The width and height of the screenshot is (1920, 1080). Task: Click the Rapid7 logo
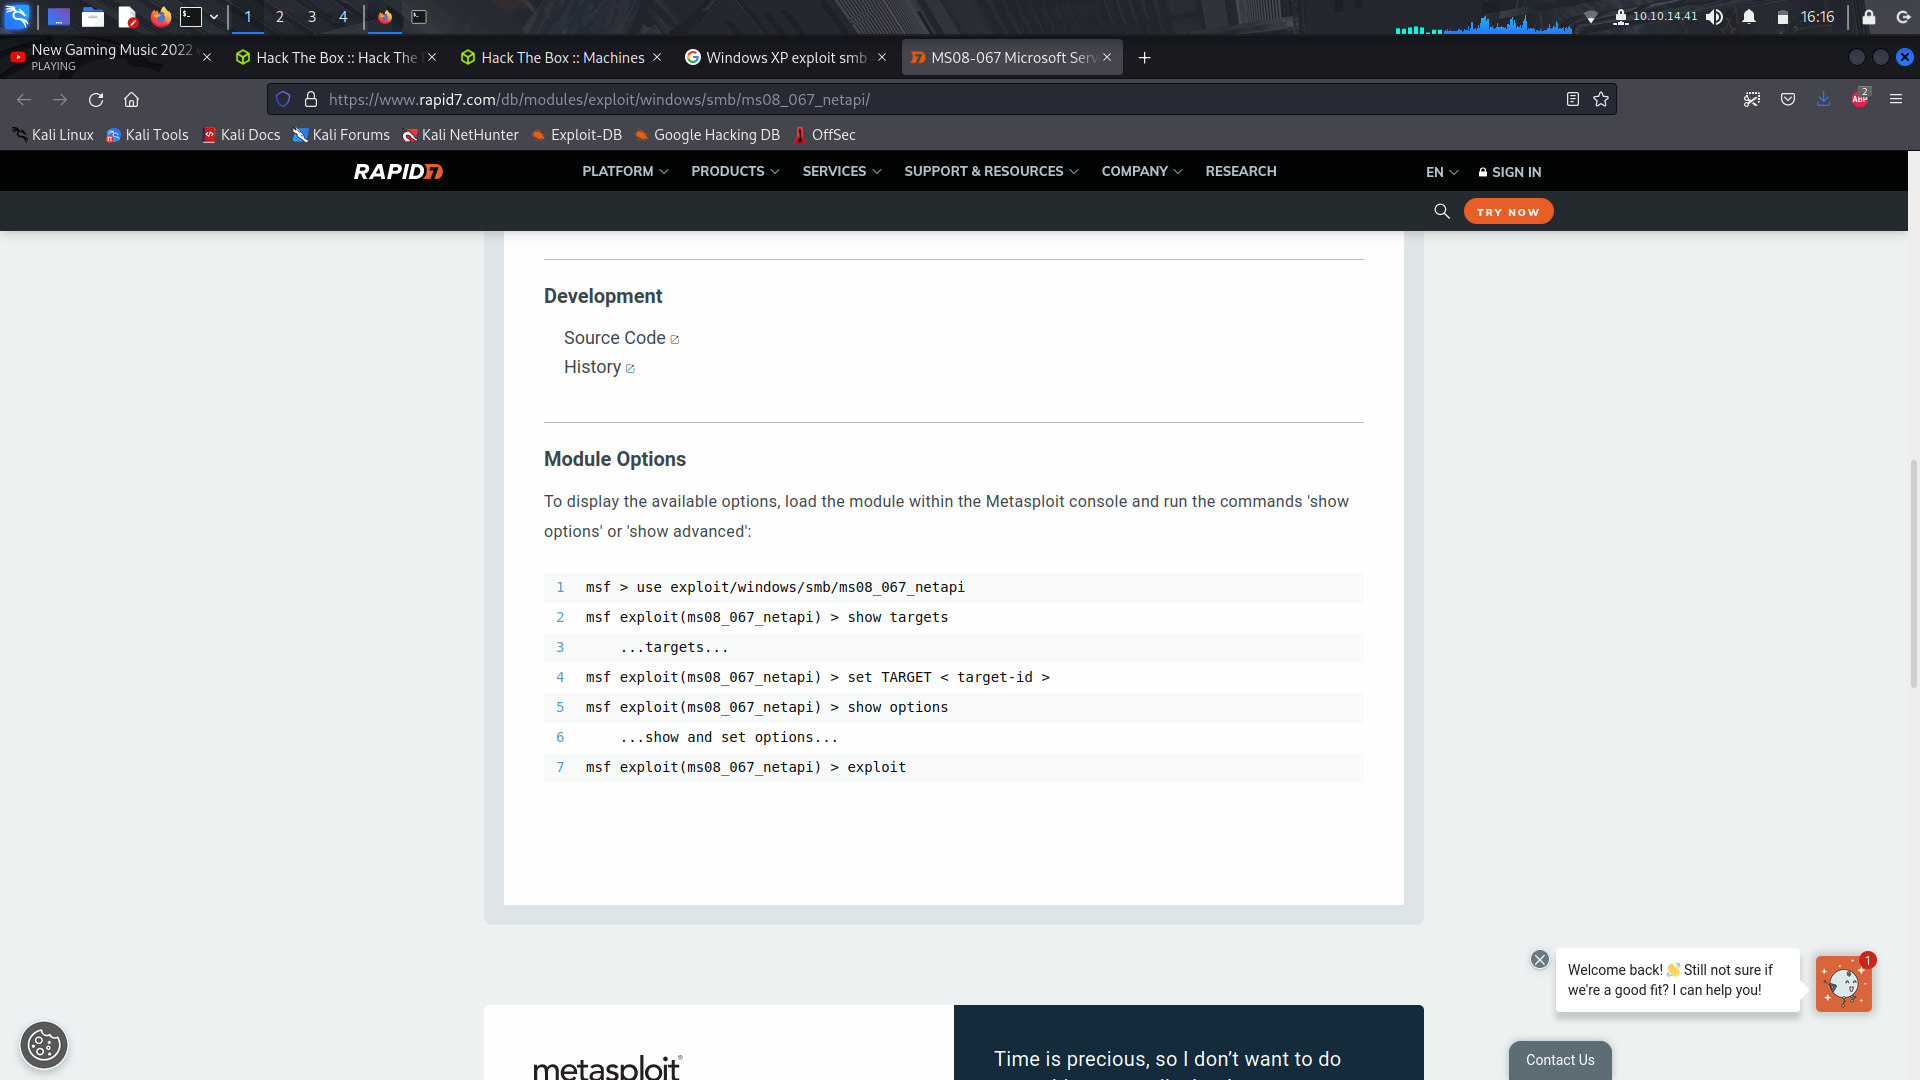tap(397, 171)
